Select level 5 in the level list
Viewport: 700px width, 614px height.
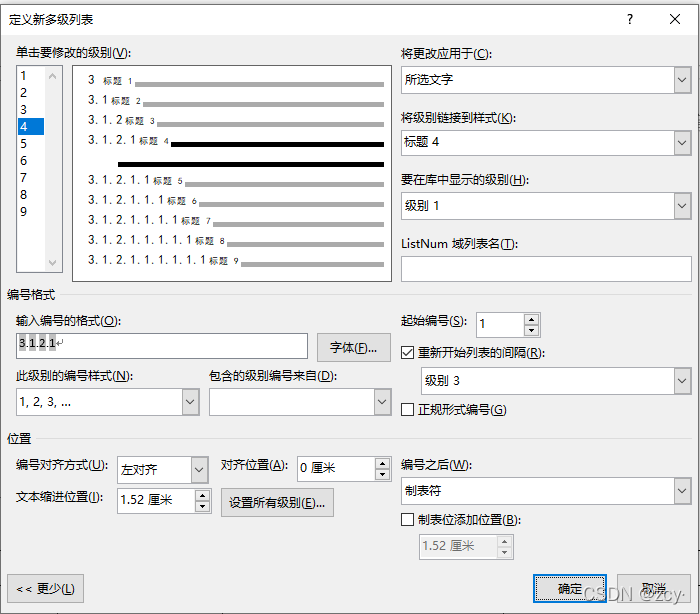pyautogui.click(x=30, y=143)
